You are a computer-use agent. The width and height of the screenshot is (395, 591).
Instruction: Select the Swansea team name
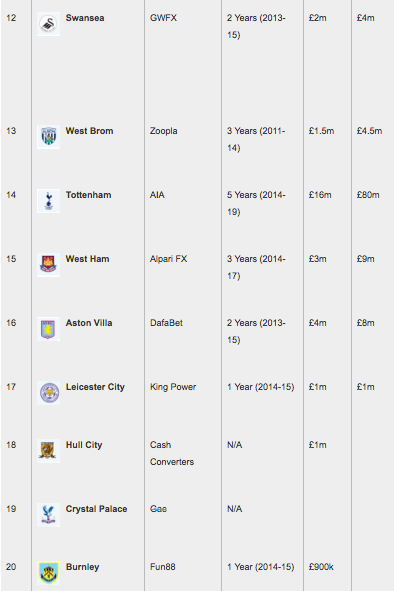(x=85, y=18)
